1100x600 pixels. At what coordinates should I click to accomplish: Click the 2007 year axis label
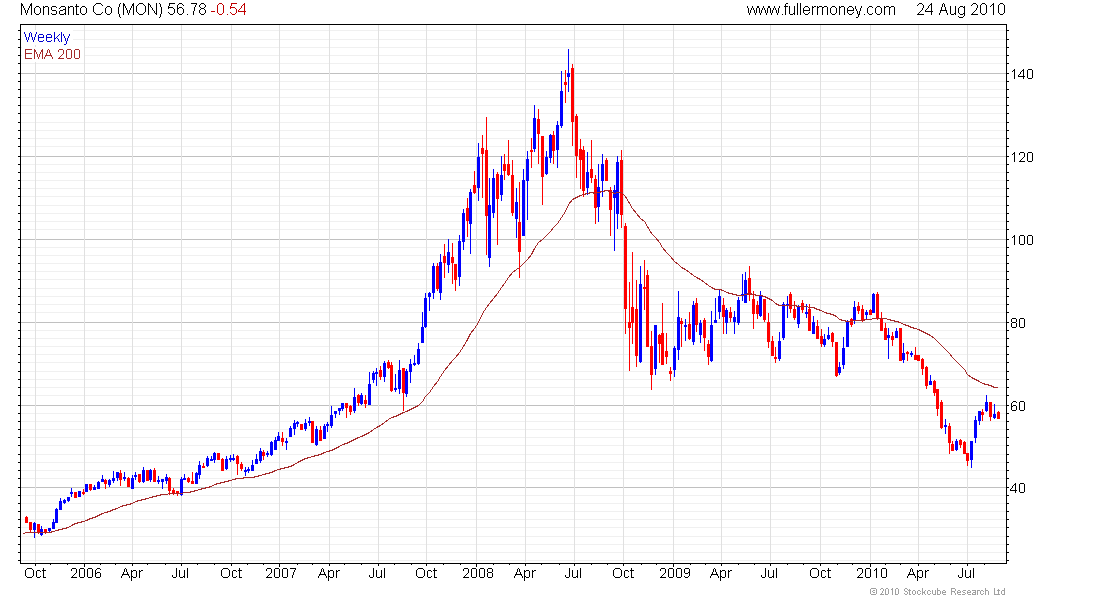point(281,573)
